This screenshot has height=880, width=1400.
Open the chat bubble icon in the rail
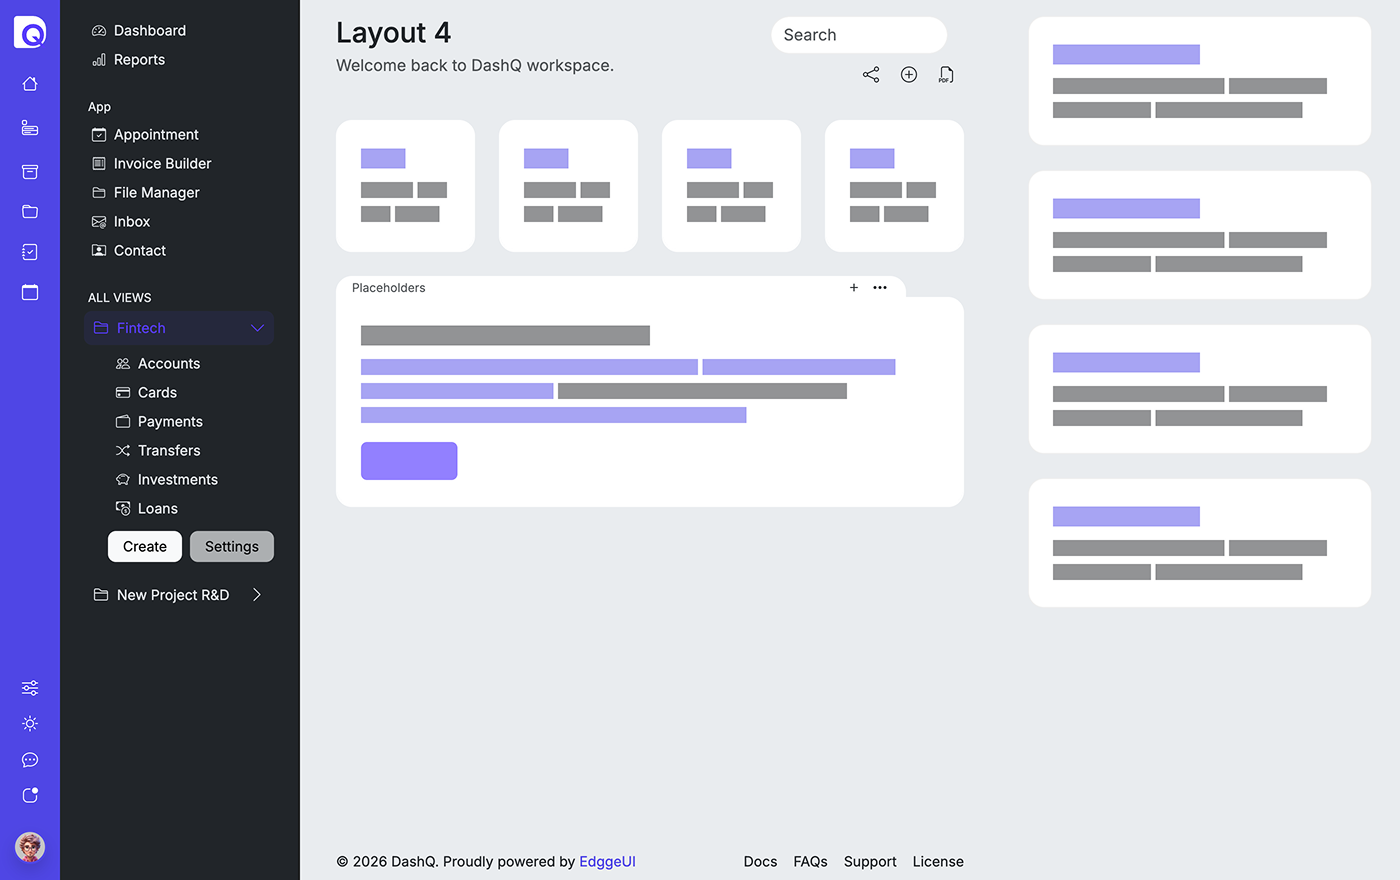coord(29,760)
